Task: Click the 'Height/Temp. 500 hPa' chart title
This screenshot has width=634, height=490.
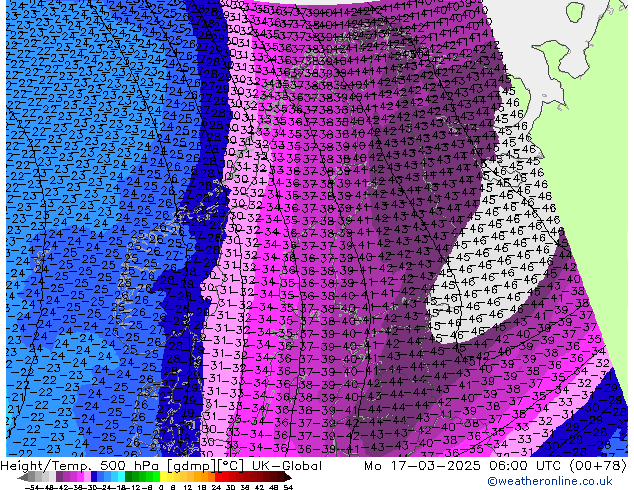Action: coord(80,466)
